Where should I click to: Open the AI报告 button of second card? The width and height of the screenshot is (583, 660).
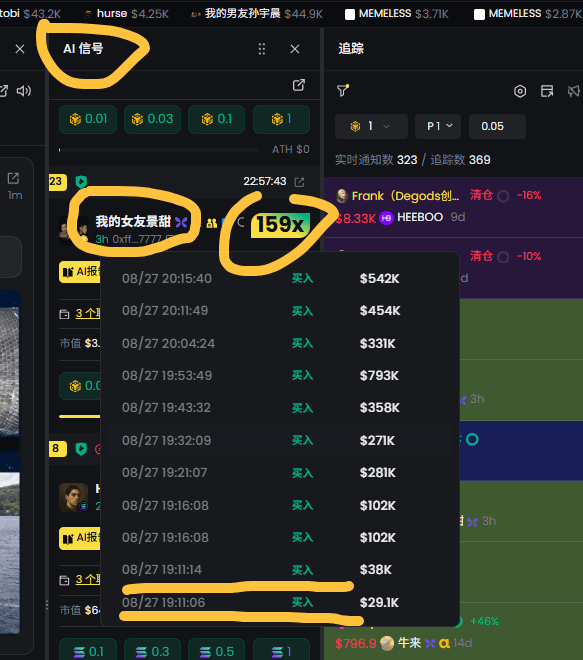click(x=80, y=538)
